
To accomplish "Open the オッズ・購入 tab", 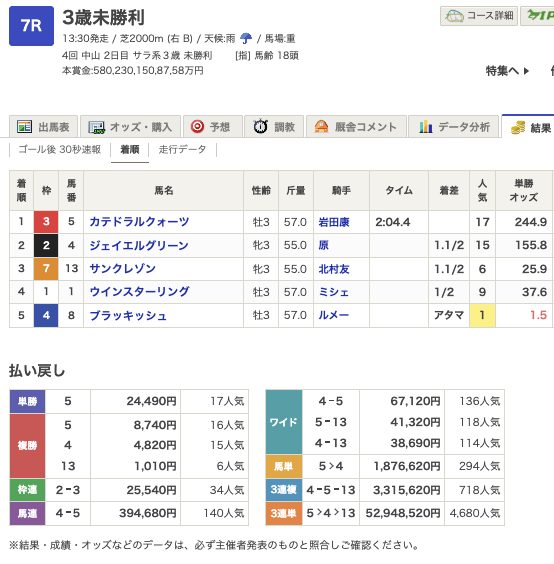I will pos(130,127).
